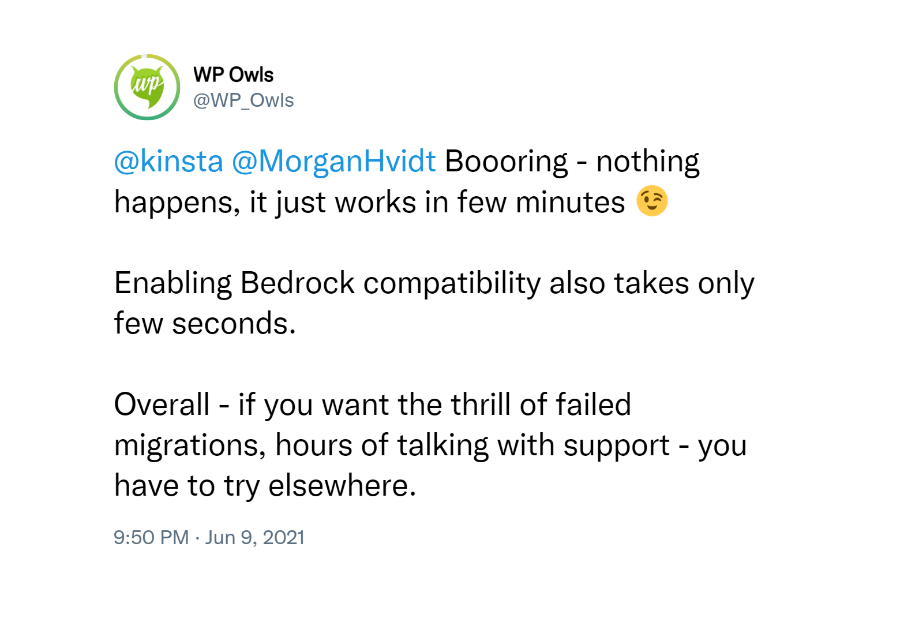The height and width of the screenshot is (618, 900).
Task: Click the word 'support' in the tweet
Action: tap(616, 446)
